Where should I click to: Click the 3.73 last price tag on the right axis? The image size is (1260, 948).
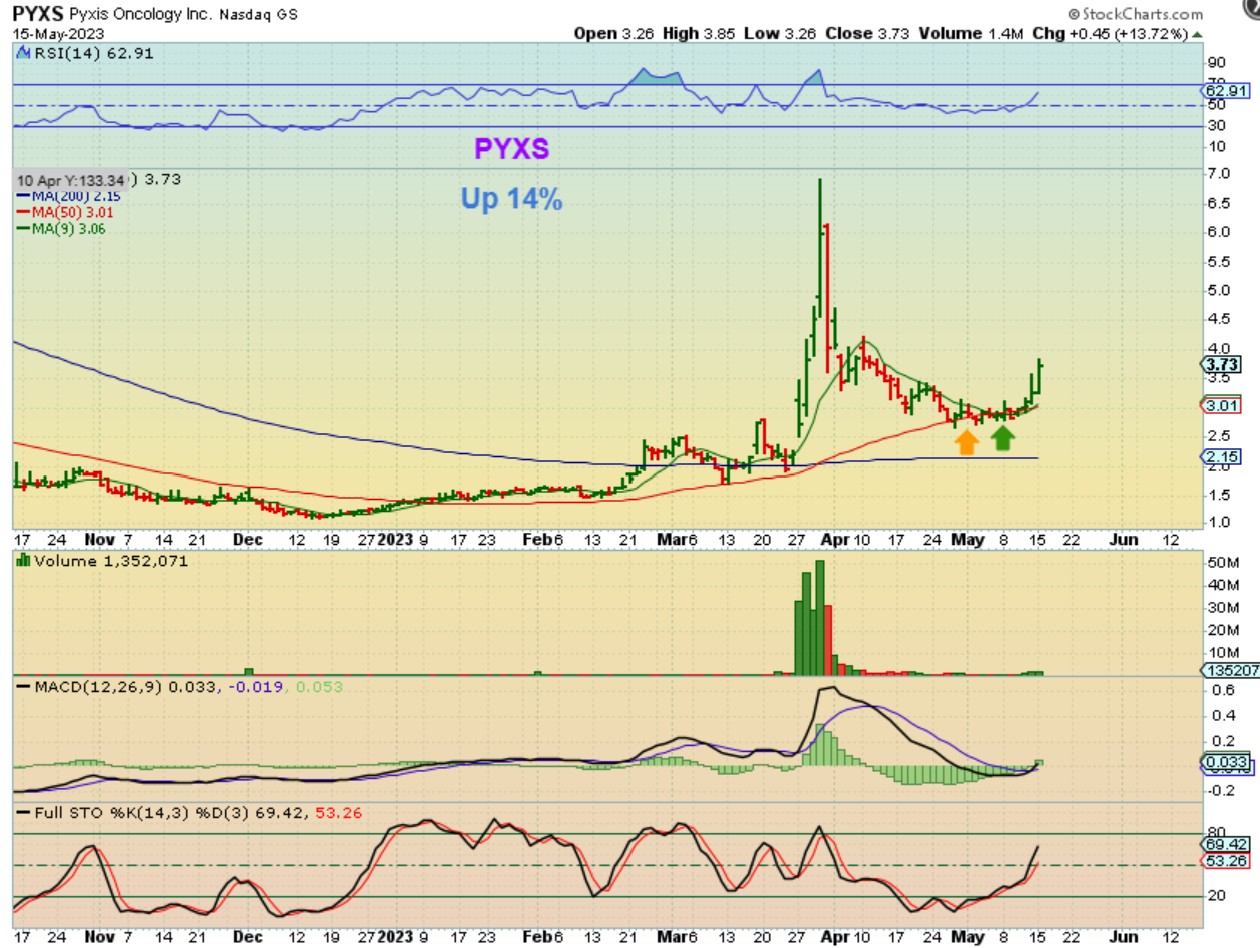[1222, 365]
